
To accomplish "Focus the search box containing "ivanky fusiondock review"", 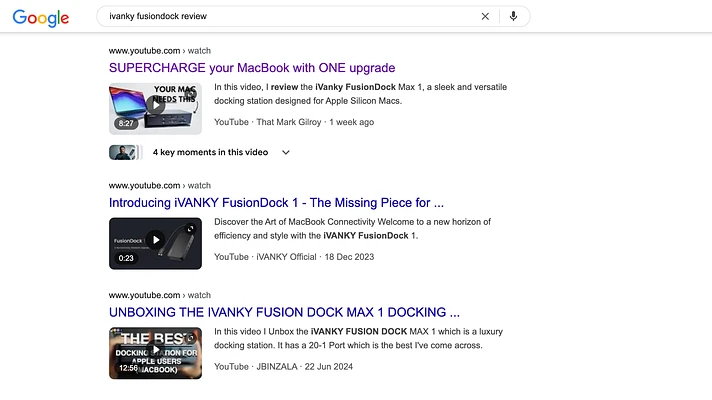I will pos(290,17).
